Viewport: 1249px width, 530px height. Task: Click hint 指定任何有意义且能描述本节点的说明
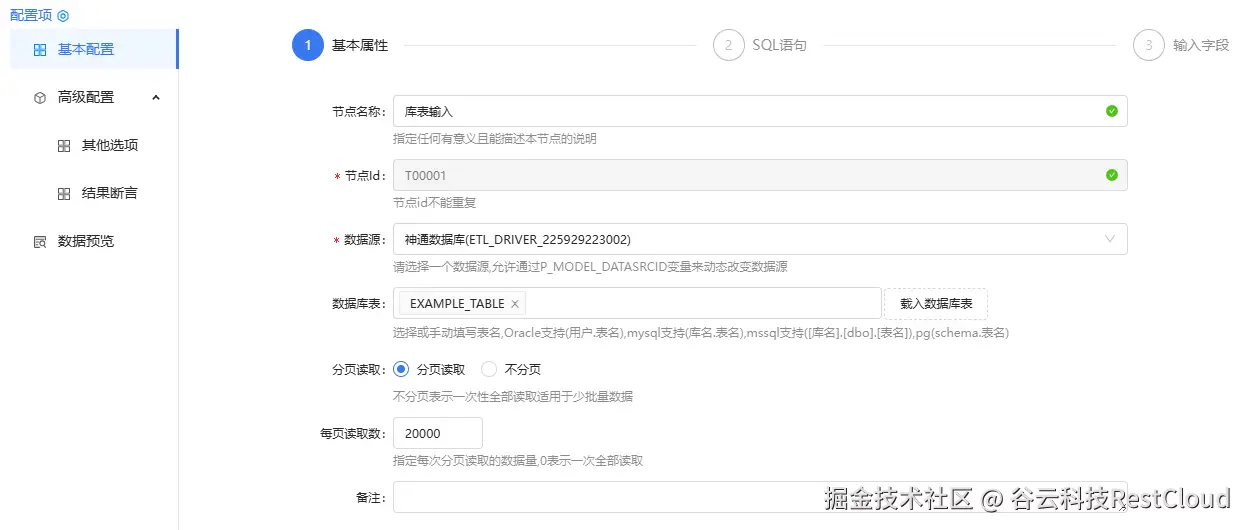pos(495,138)
